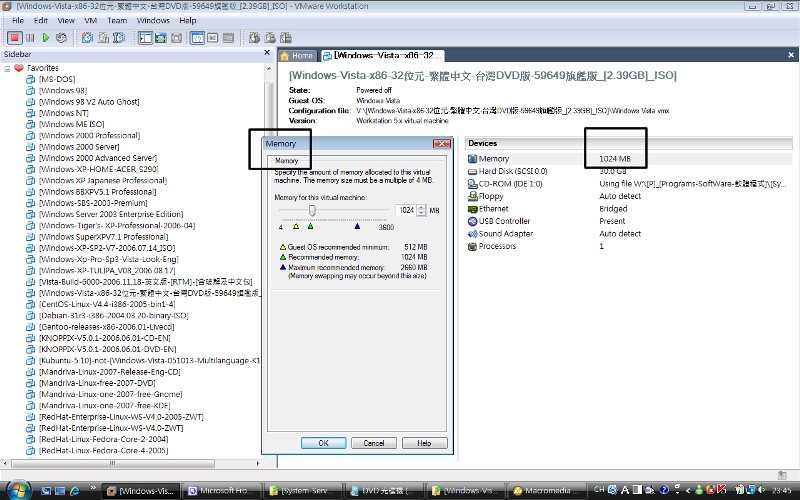Click the Favorites heart icon in sidebar
Viewport: 800px width, 500px height.
(19, 68)
